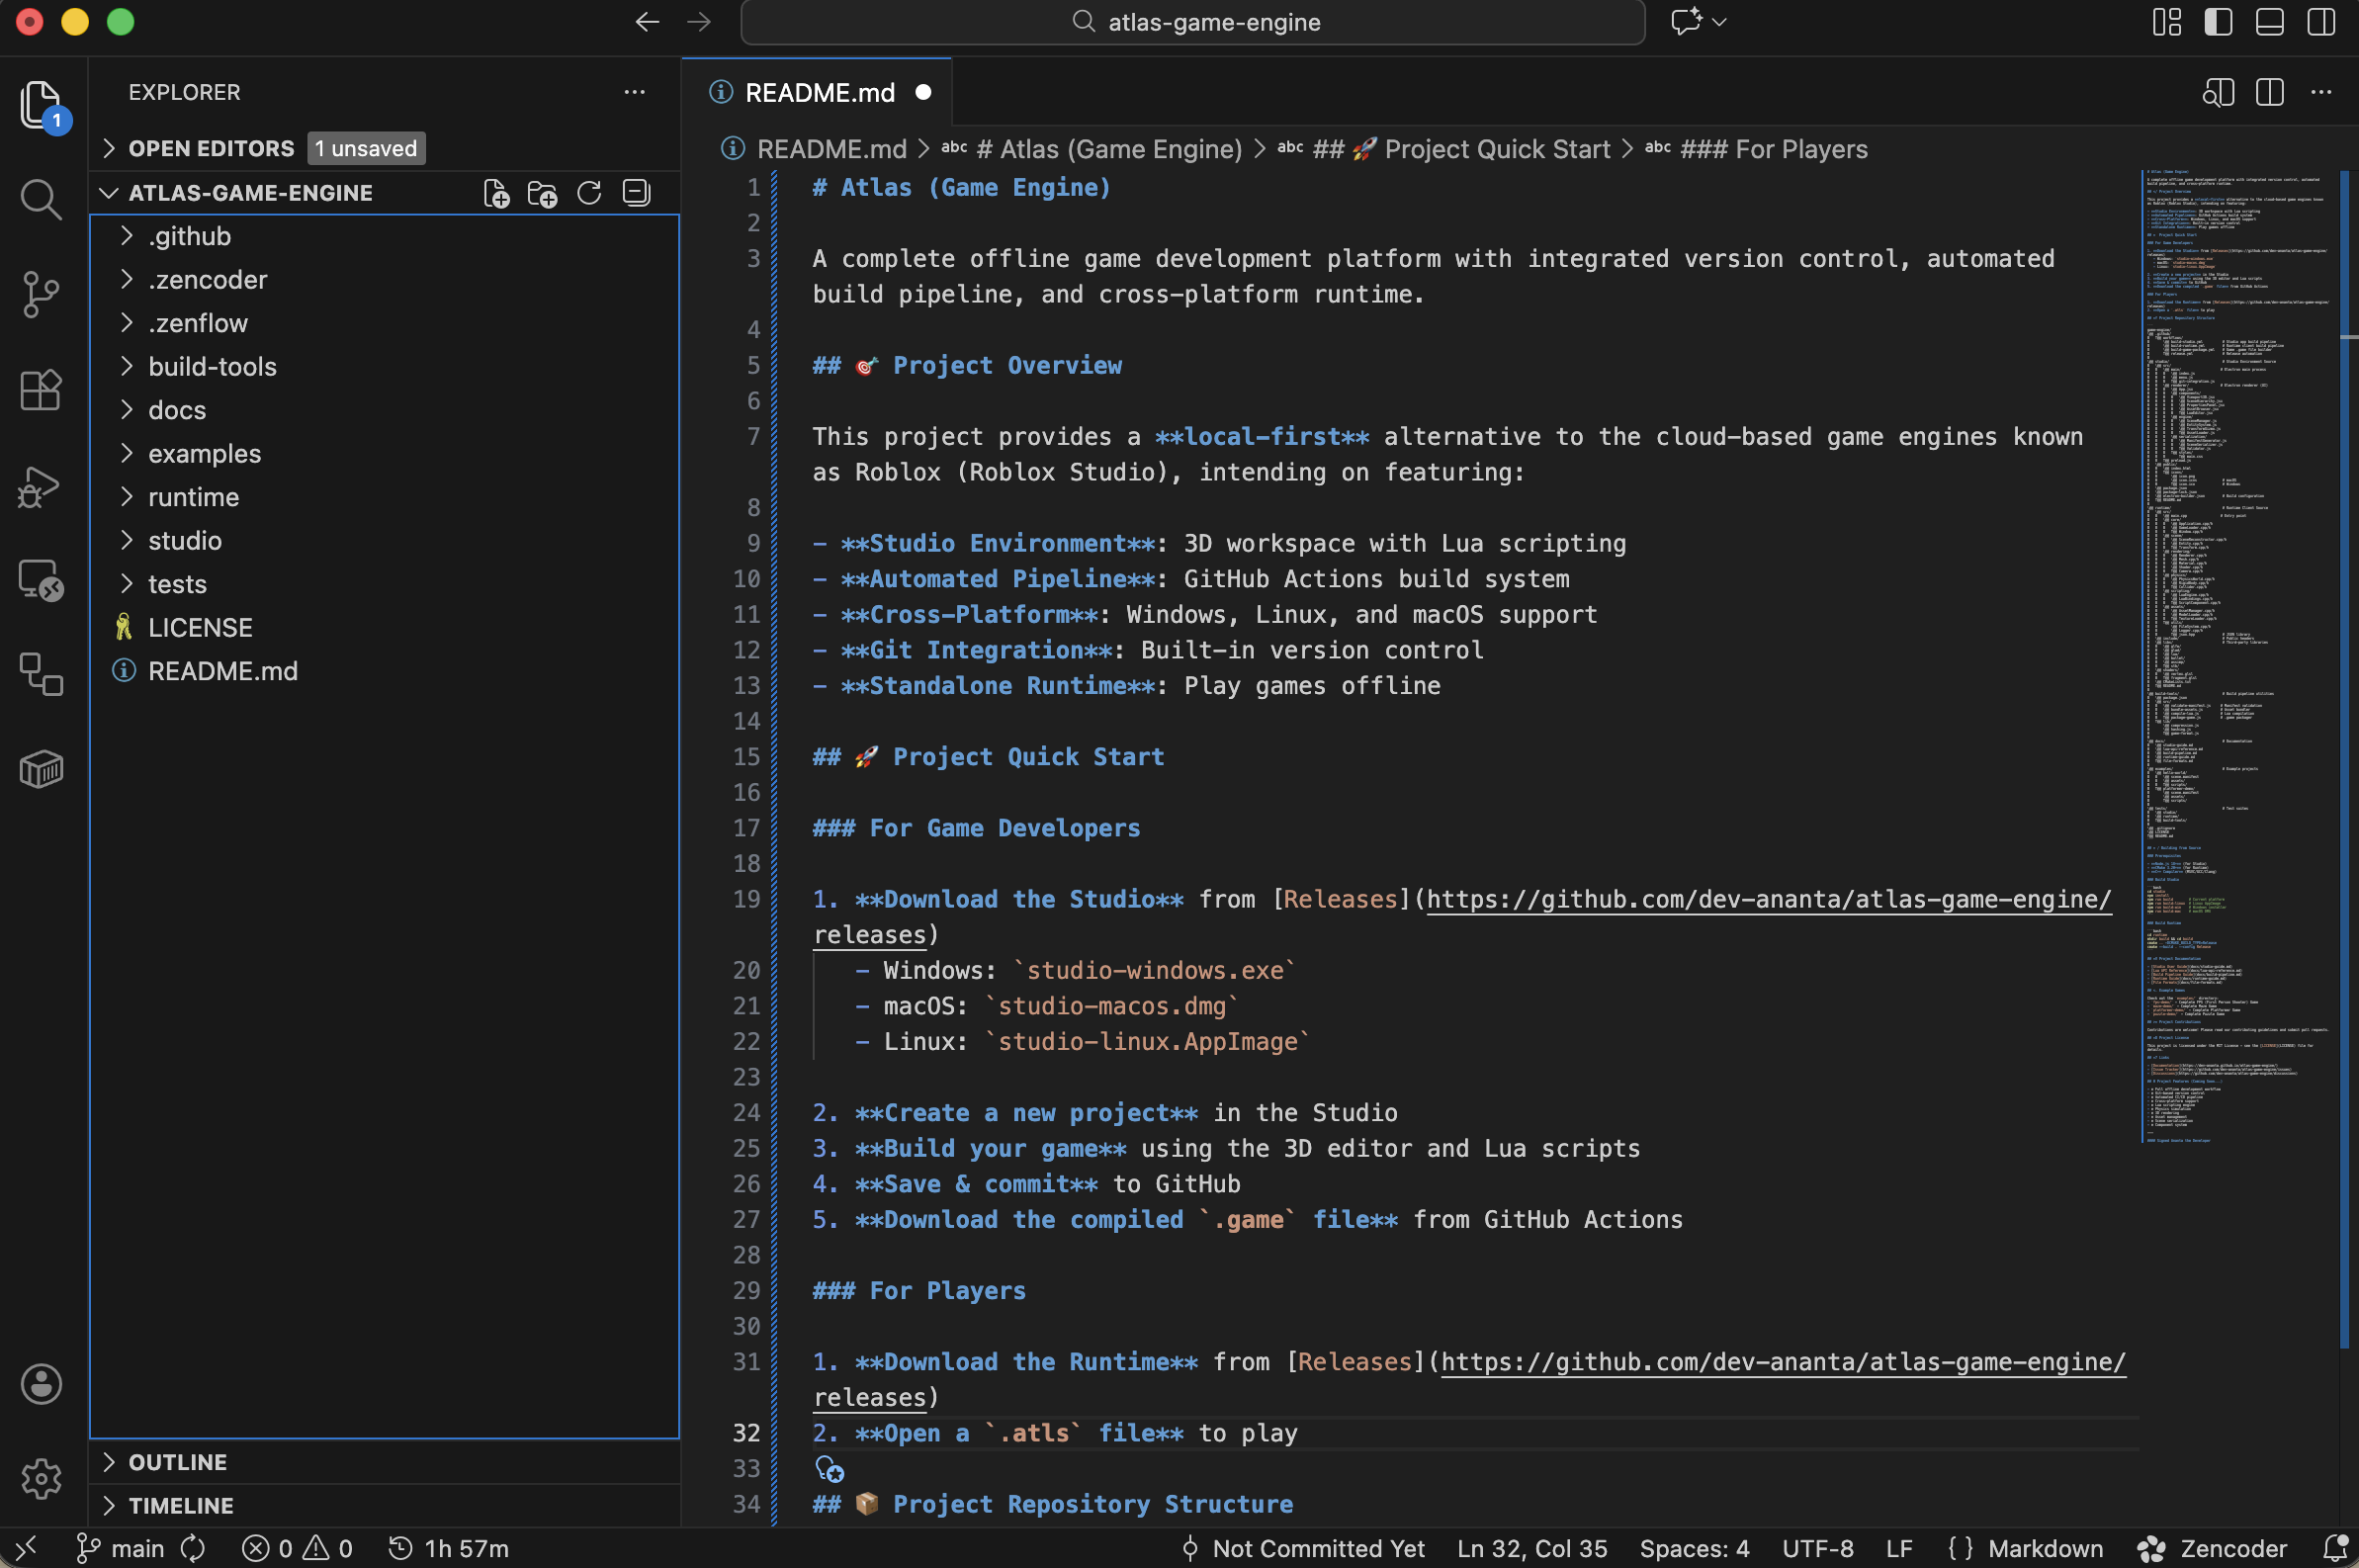Click Project Quick Start breadcrumb

click(x=1496, y=149)
